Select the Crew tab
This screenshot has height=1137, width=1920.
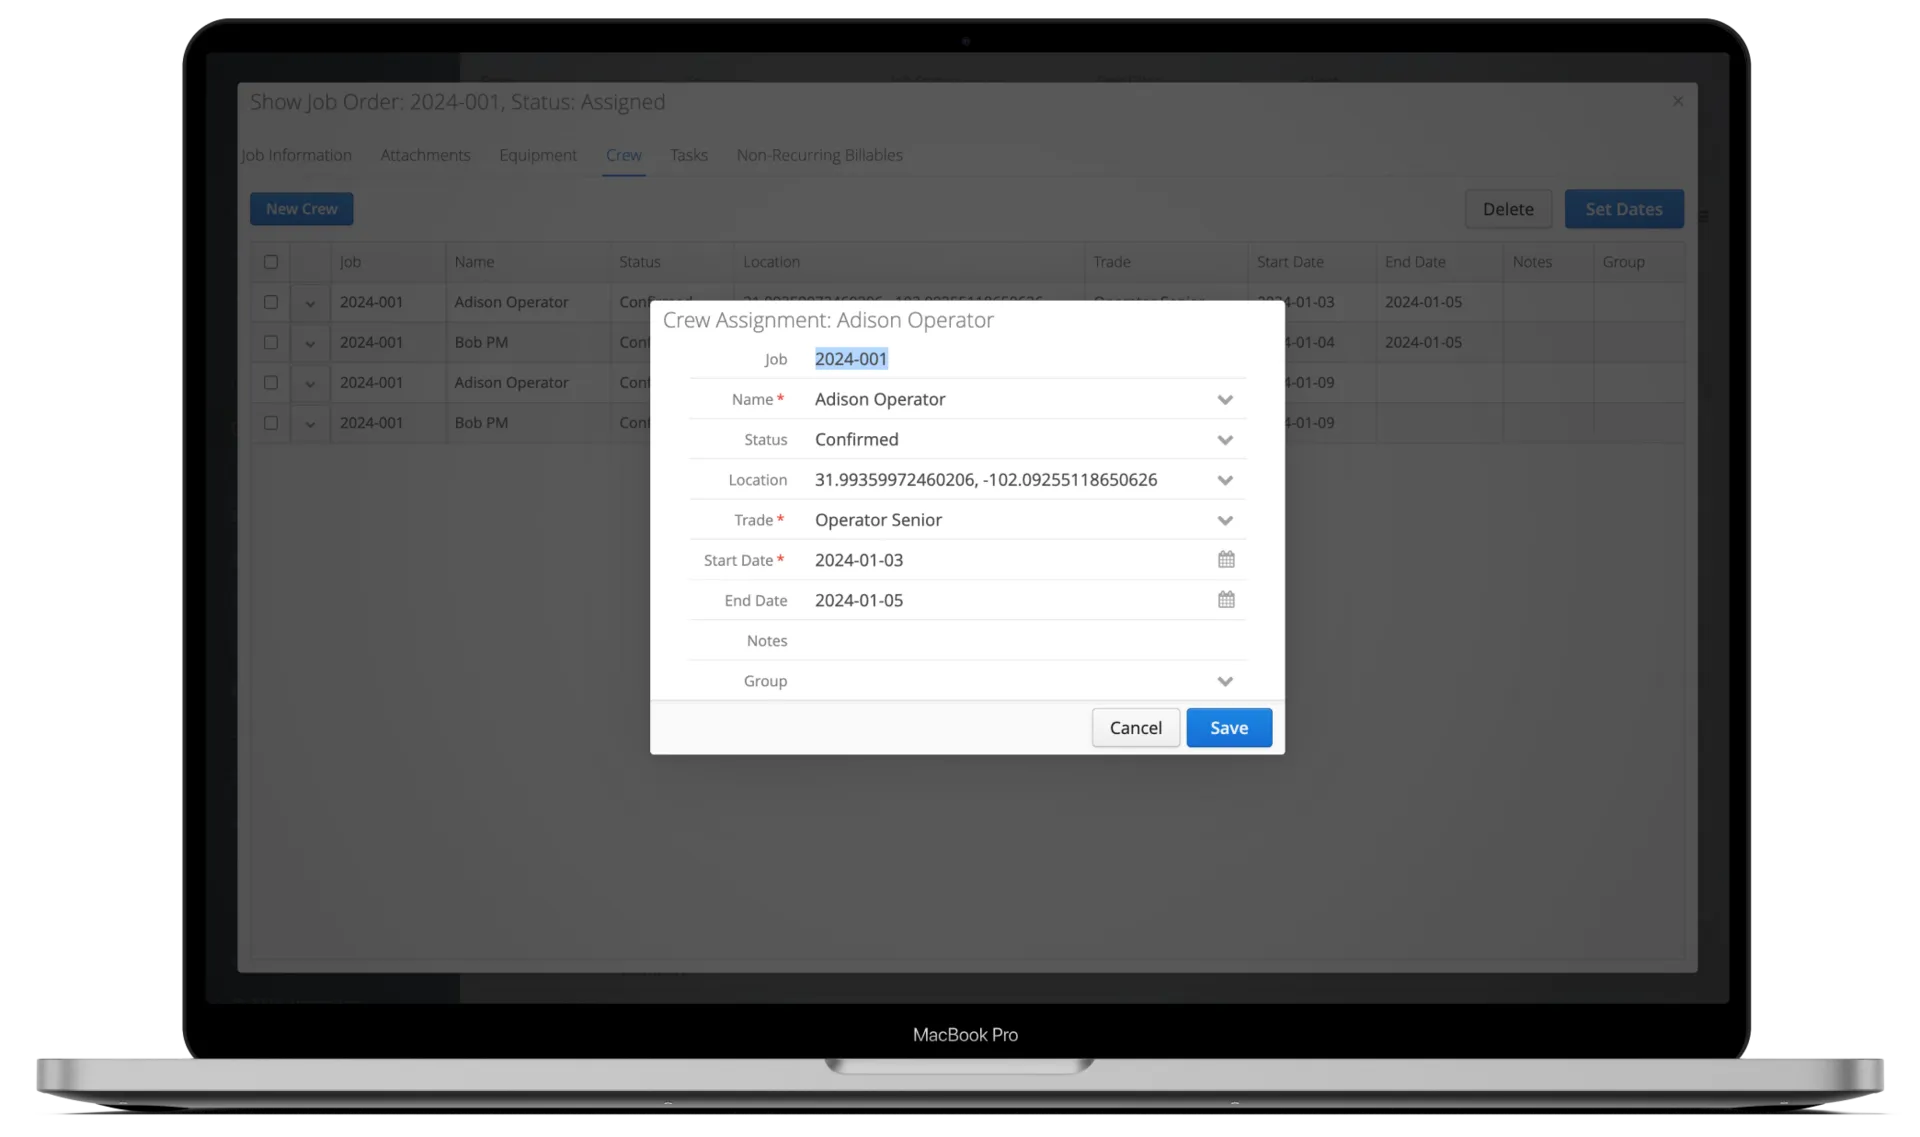[x=624, y=155]
